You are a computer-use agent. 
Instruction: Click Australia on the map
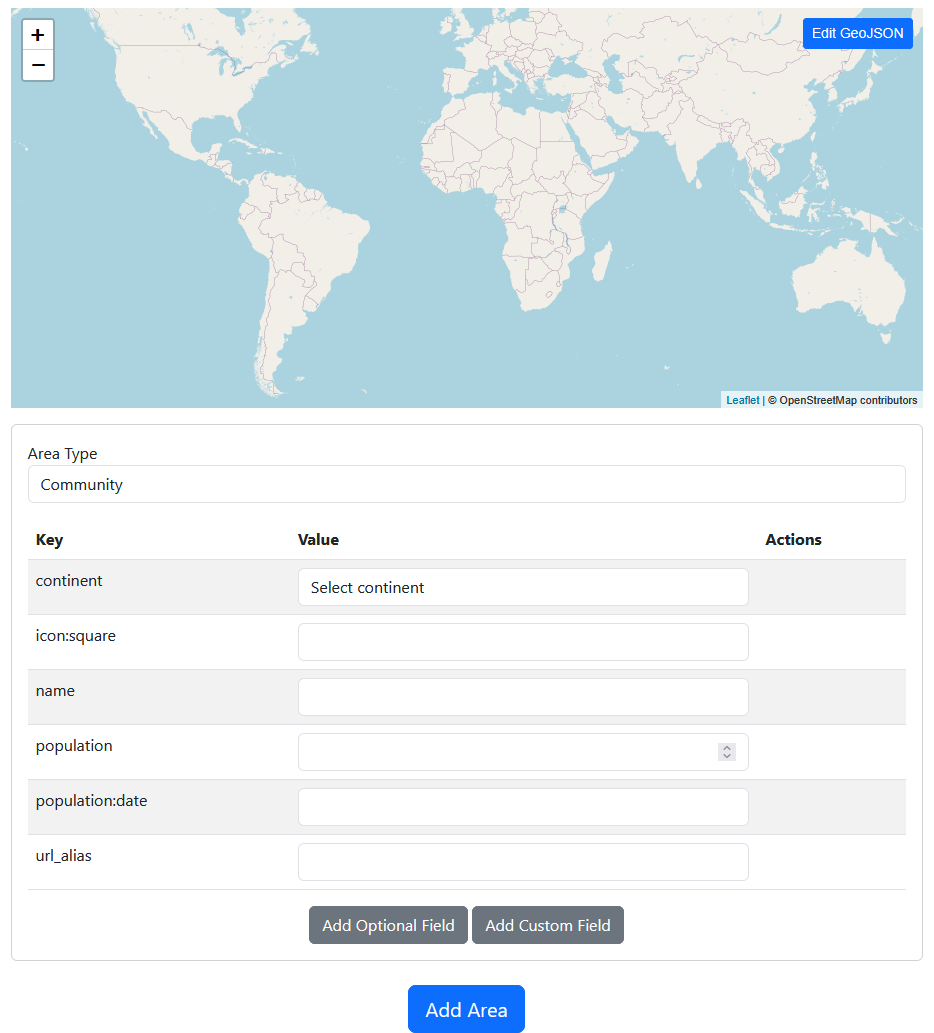847,283
